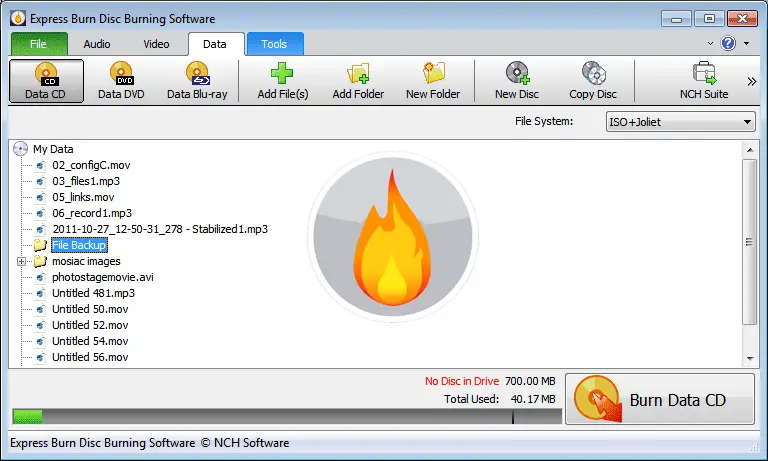
Task: Click the yellow folder icon of File Backup
Action: coord(40,245)
